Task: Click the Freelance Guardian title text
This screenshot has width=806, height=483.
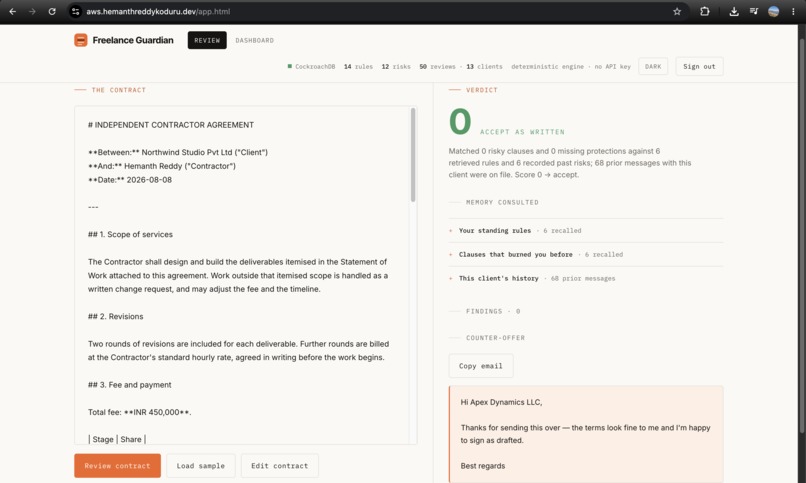Action: (133, 40)
